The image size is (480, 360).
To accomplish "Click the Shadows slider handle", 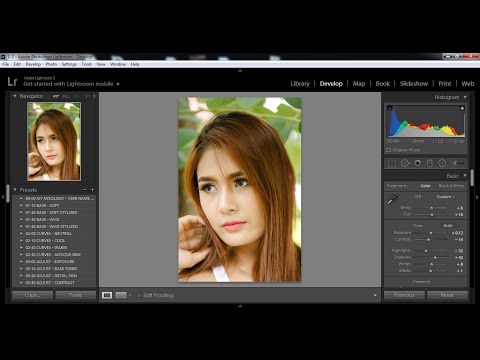I will [435, 257].
